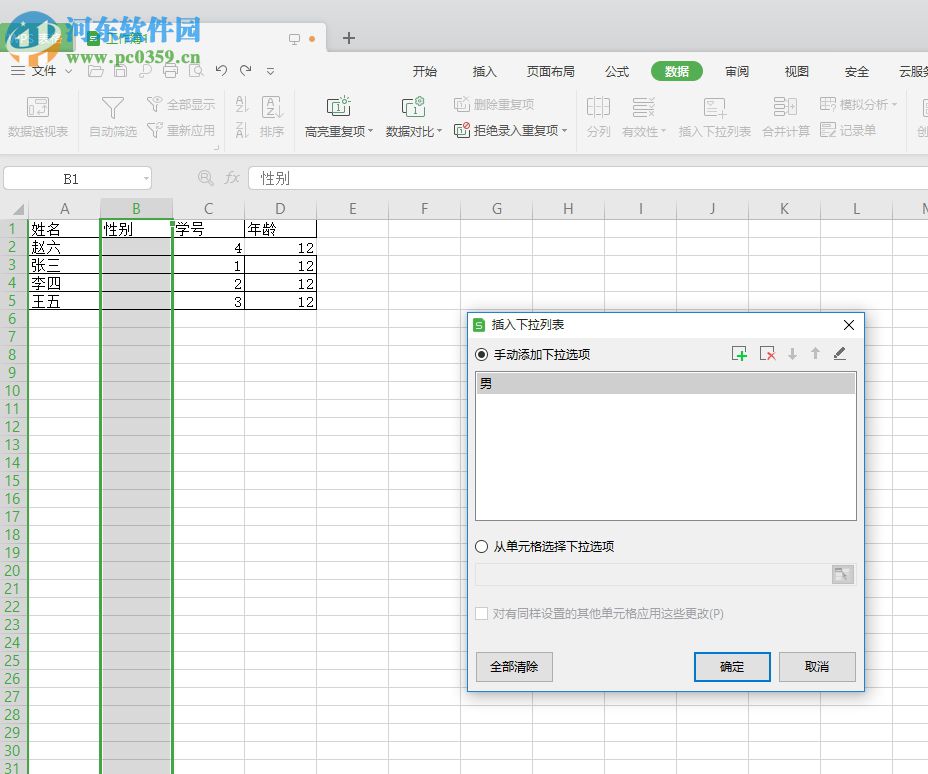928x774 pixels.
Task: Open the 审阅 ribbon tab
Action: point(737,71)
